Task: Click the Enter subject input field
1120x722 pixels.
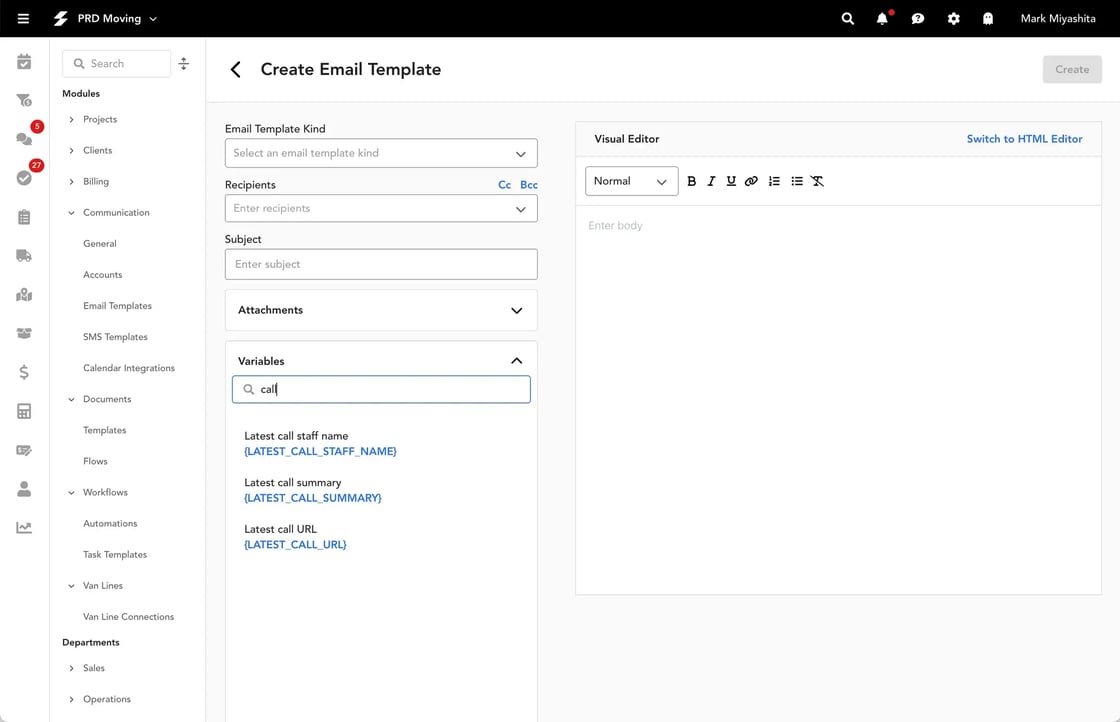Action: (x=381, y=263)
